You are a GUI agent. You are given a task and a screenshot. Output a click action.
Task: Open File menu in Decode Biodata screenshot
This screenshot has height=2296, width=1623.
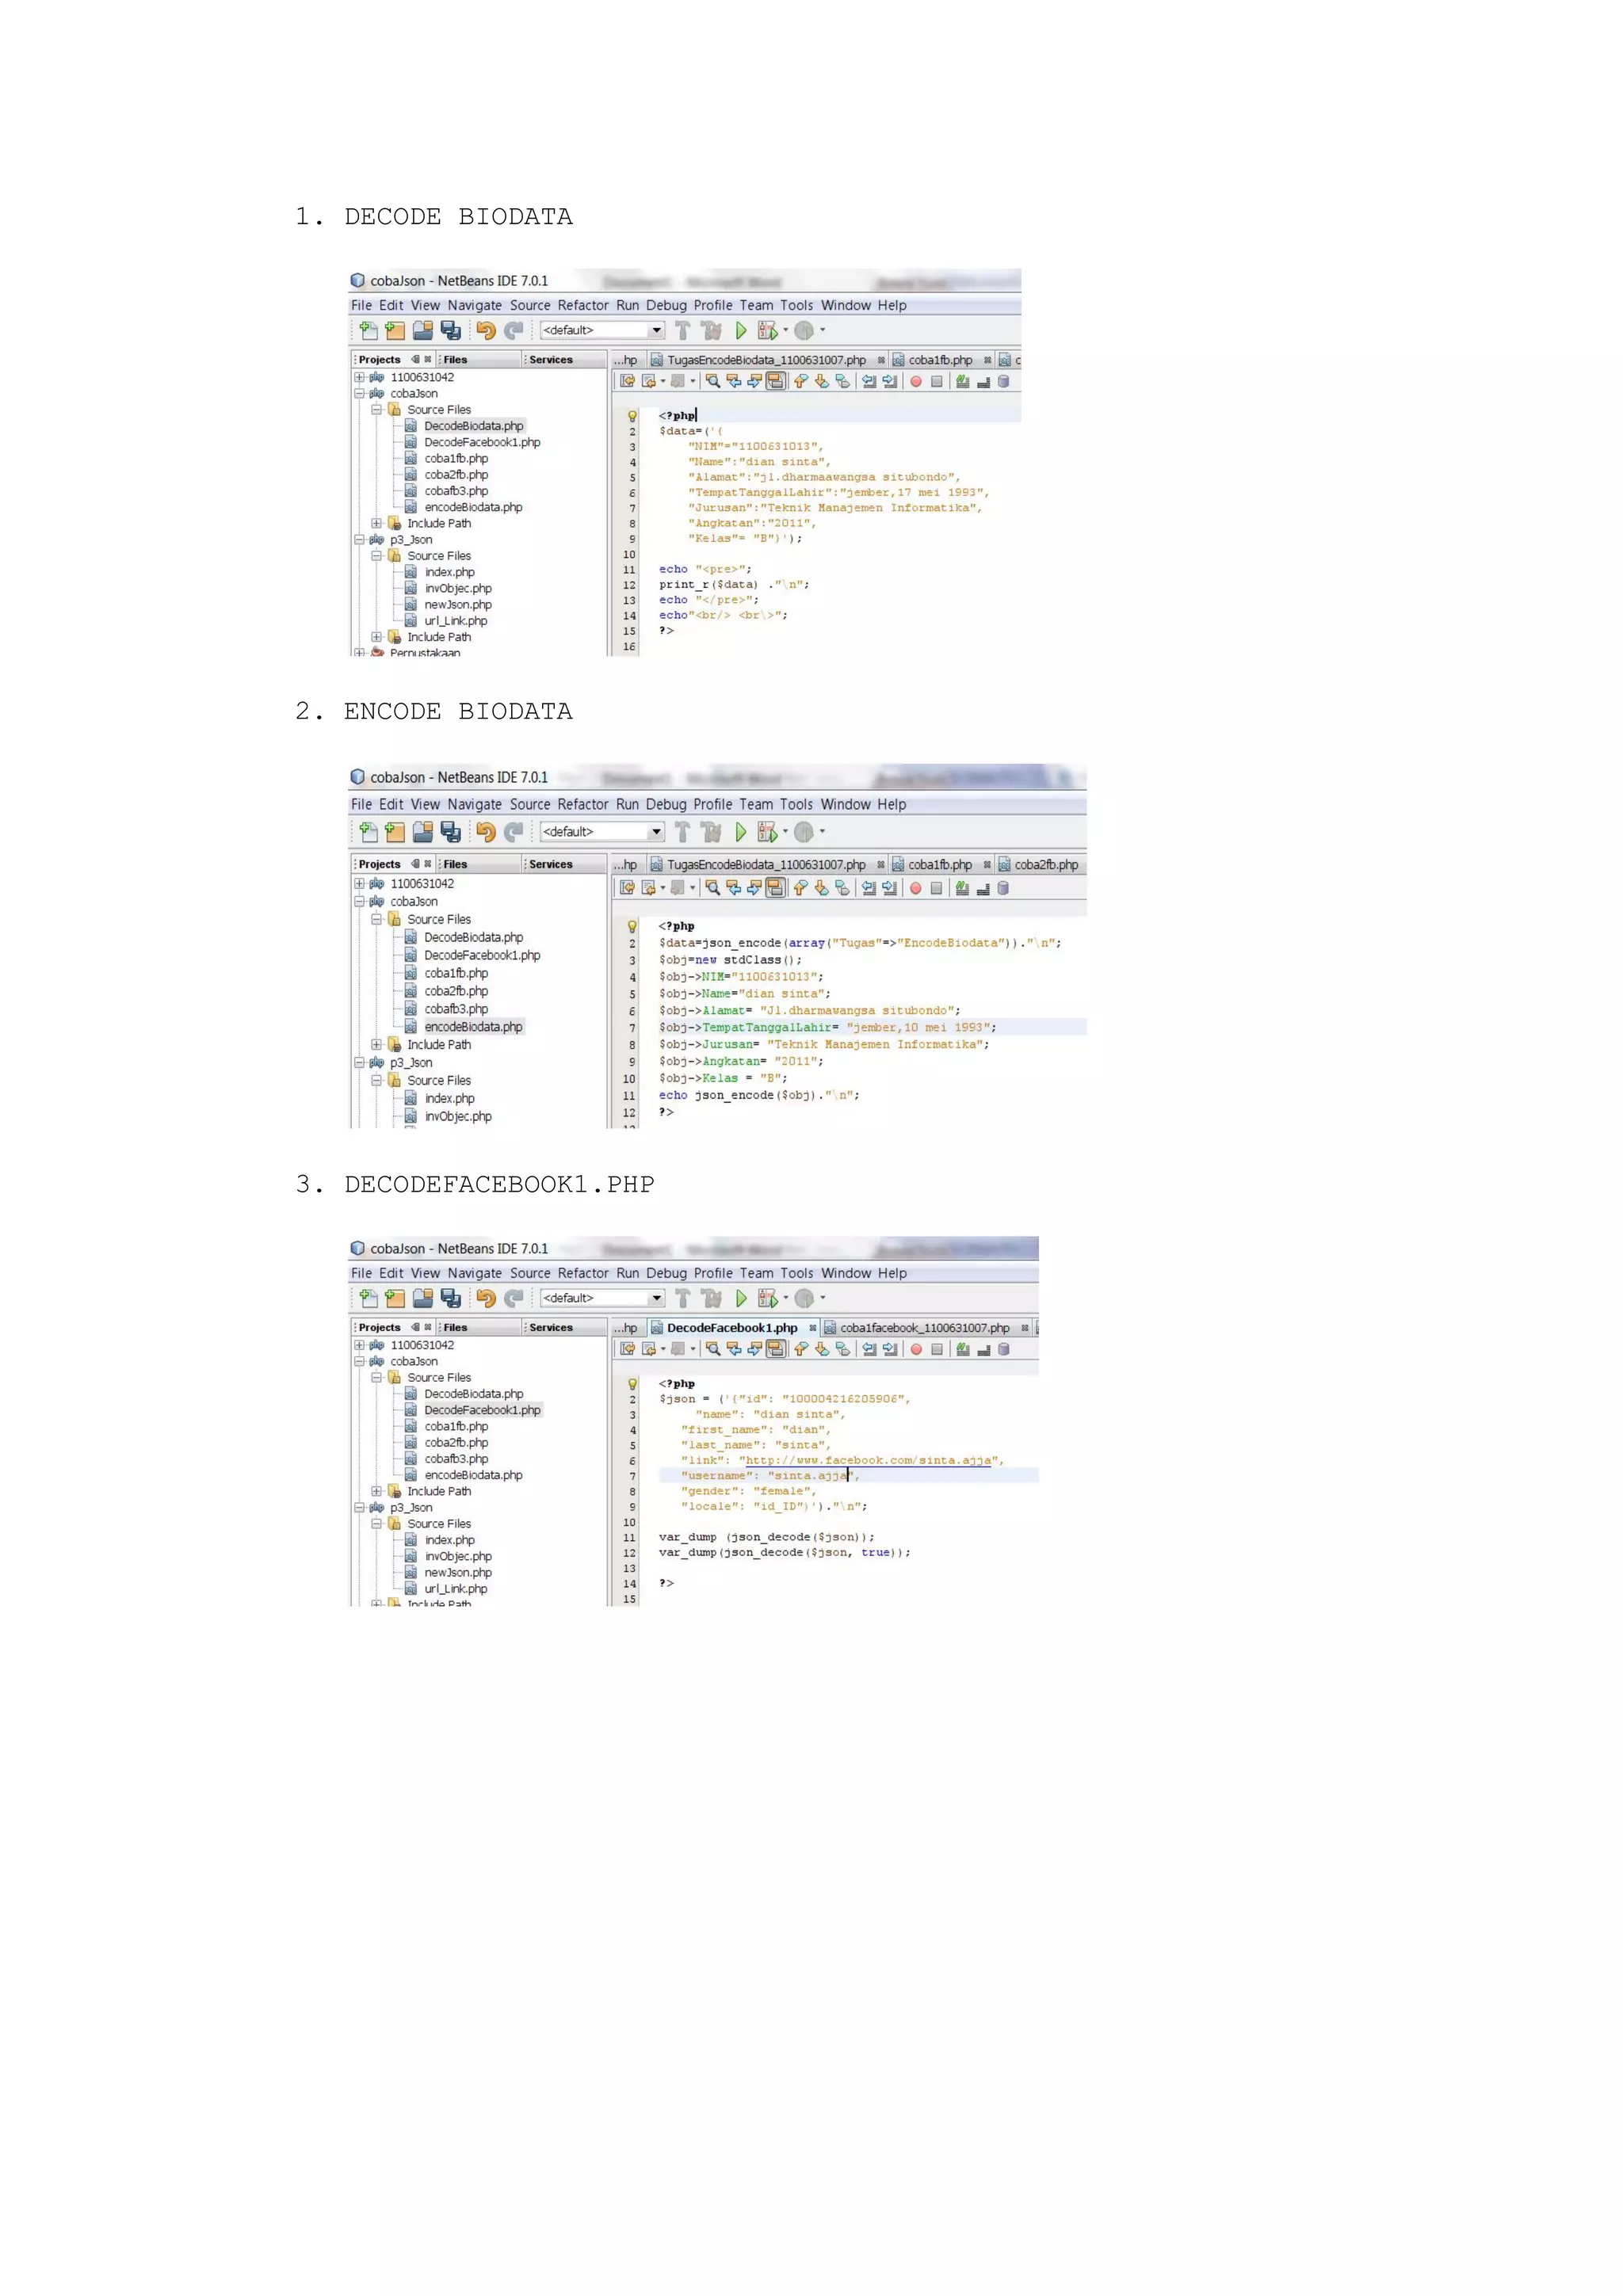pos(361,306)
